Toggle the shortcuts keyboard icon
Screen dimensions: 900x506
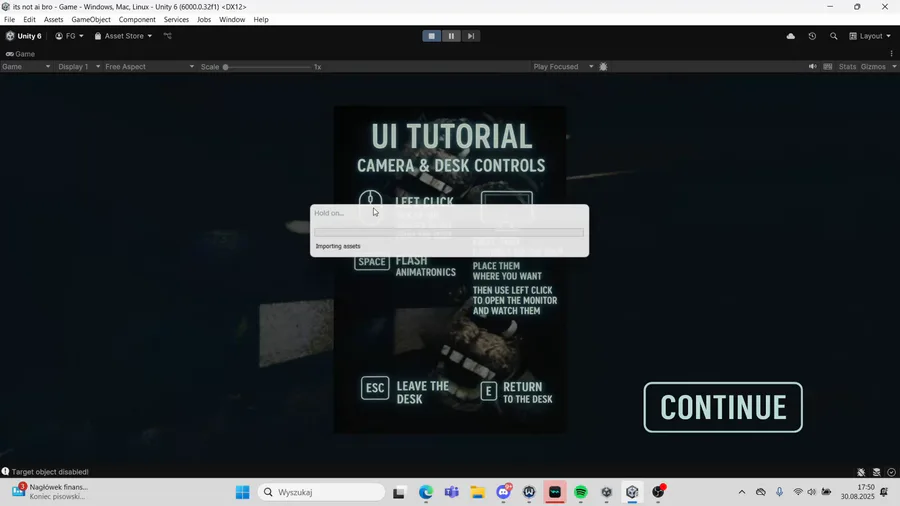point(828,67)
